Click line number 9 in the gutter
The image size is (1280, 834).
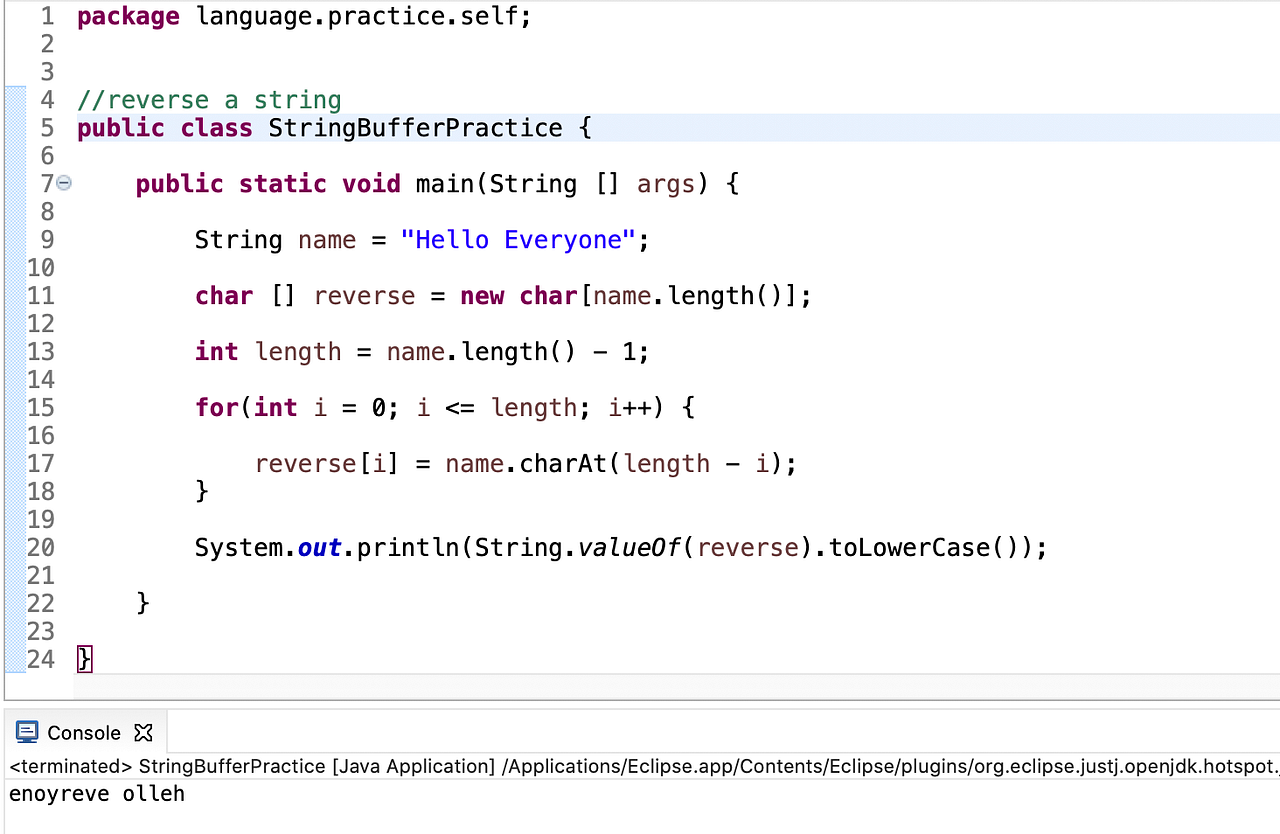[47, 239]
